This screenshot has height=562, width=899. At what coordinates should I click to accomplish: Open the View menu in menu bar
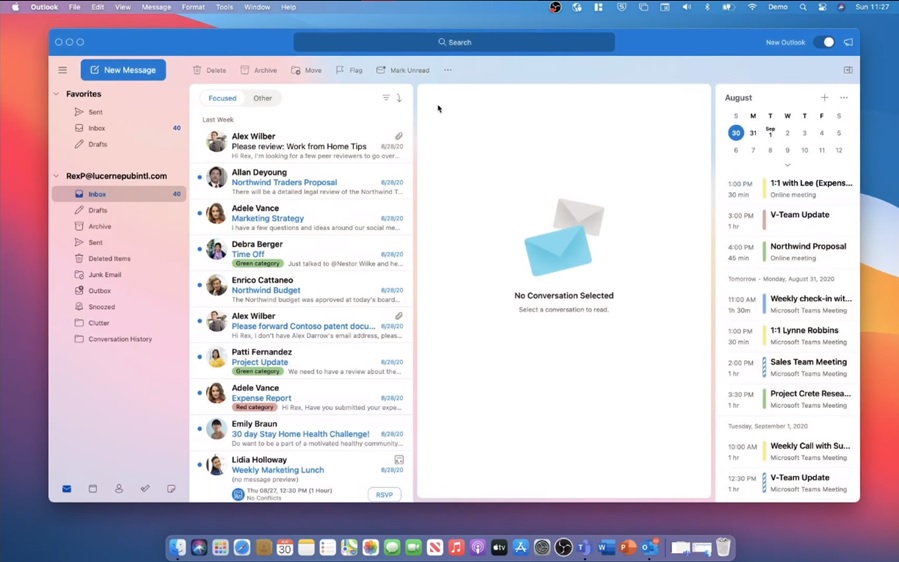(123, 7)
